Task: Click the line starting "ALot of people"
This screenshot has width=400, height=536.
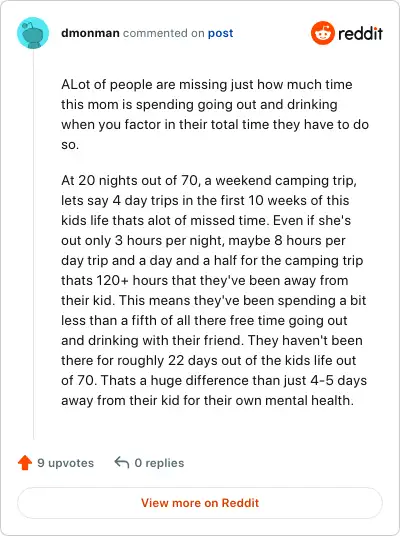Action: coord(206,84)
